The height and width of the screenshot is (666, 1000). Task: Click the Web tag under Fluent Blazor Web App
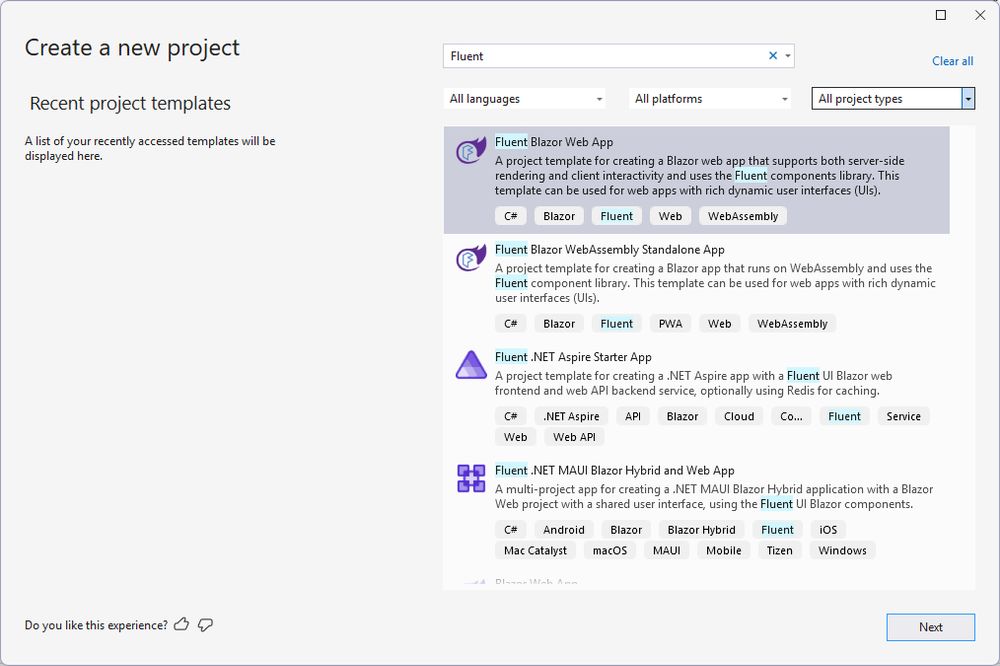(x=670, y=216)
